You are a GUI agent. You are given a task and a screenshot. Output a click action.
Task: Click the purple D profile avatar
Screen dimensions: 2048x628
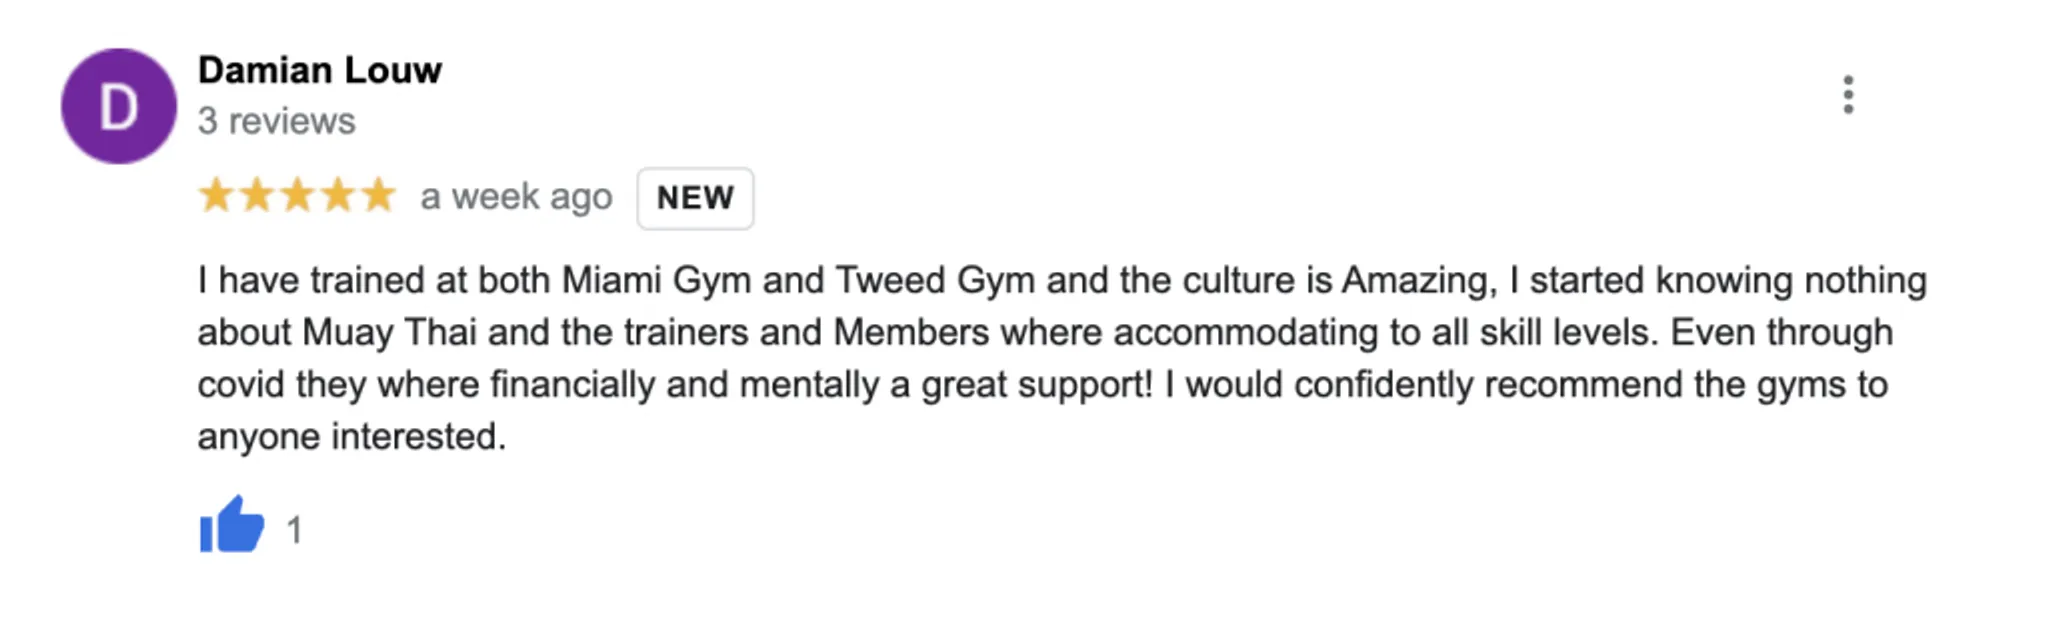point(118,106)
